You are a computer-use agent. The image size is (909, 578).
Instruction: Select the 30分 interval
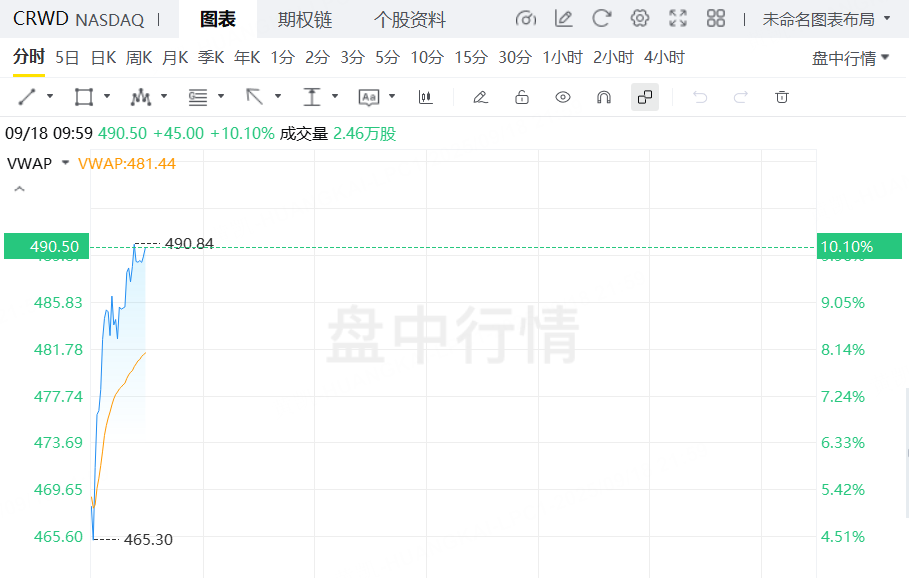pyautogui.click(x=515, y=57)
